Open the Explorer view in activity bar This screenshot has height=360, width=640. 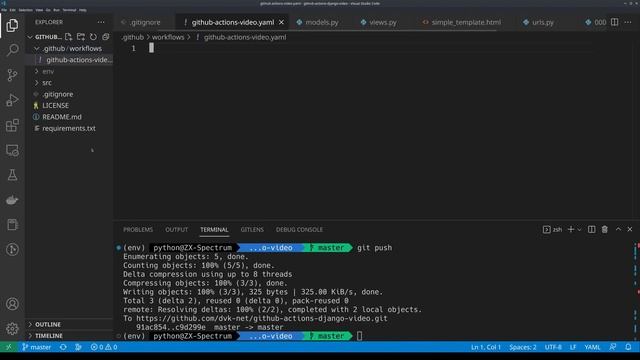[12, 25]
